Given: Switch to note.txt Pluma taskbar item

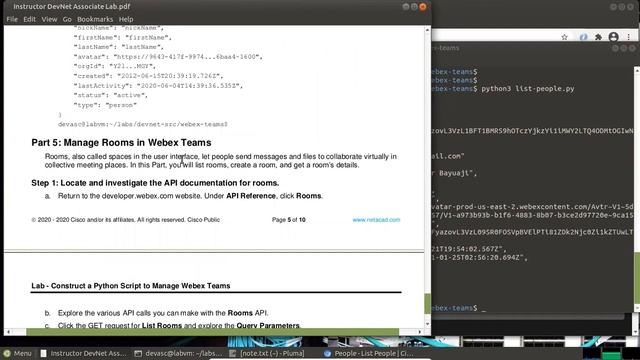Looking at the screenshot, I should pos(267,353).
